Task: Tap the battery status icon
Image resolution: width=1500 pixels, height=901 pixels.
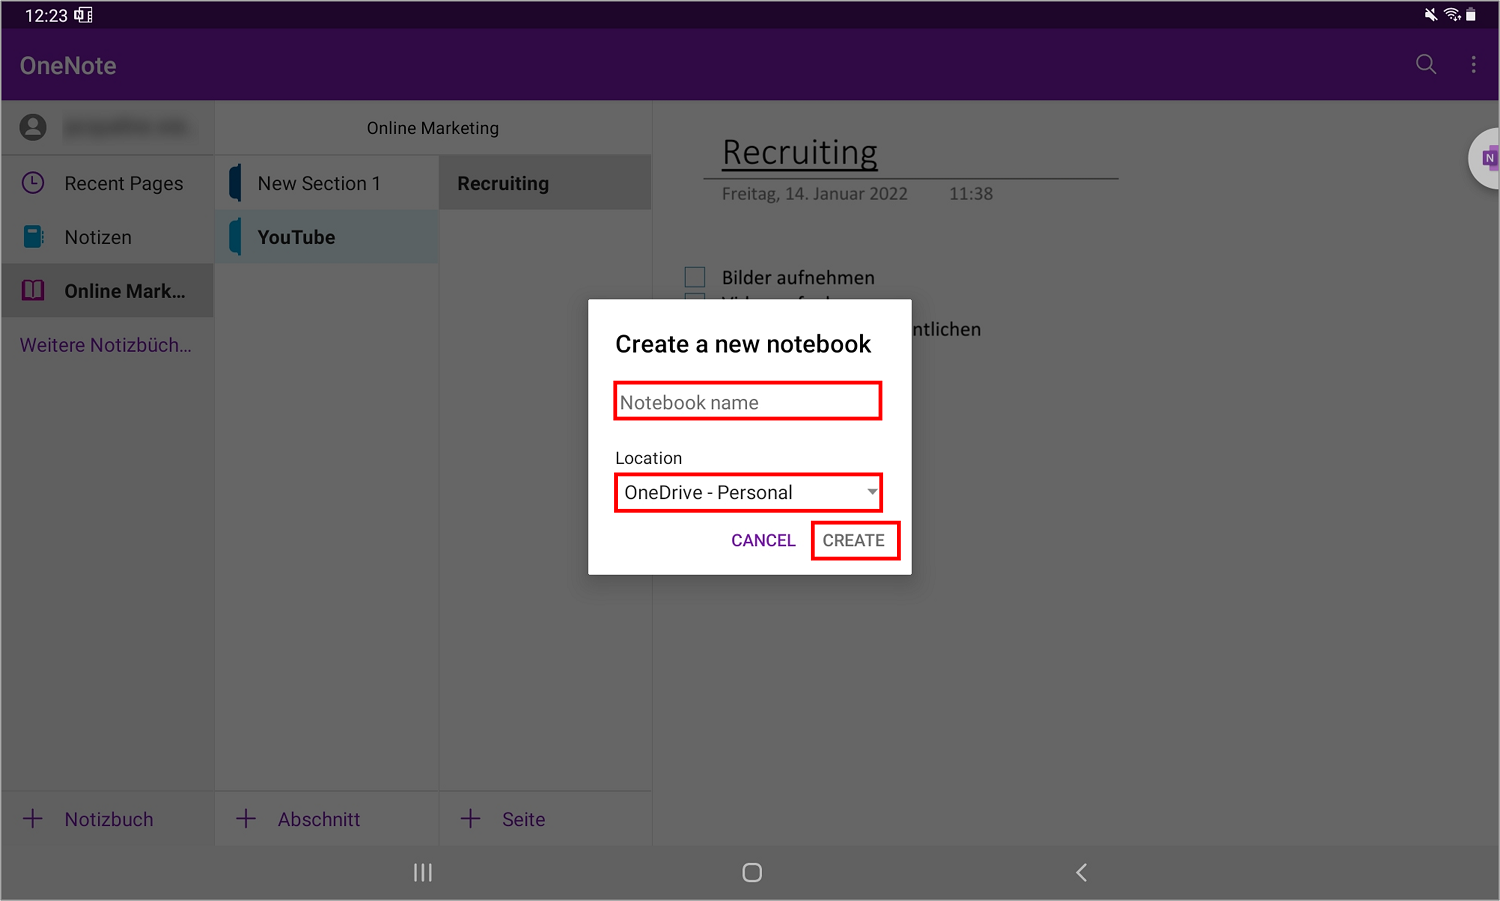Action: [x=1471, y=14]
